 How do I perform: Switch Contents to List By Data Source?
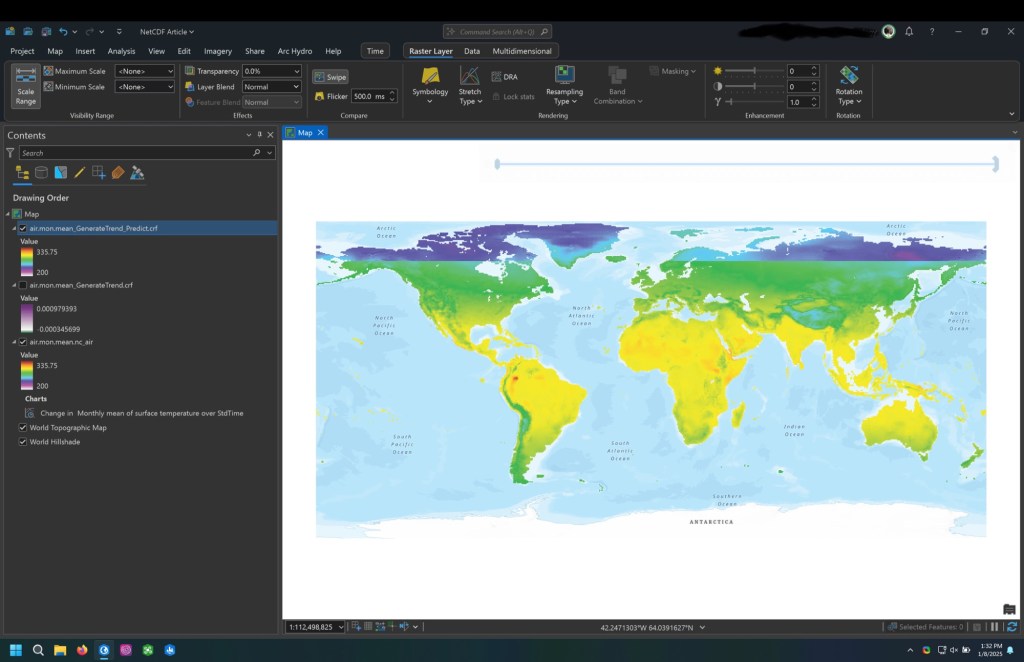[41, 173]
